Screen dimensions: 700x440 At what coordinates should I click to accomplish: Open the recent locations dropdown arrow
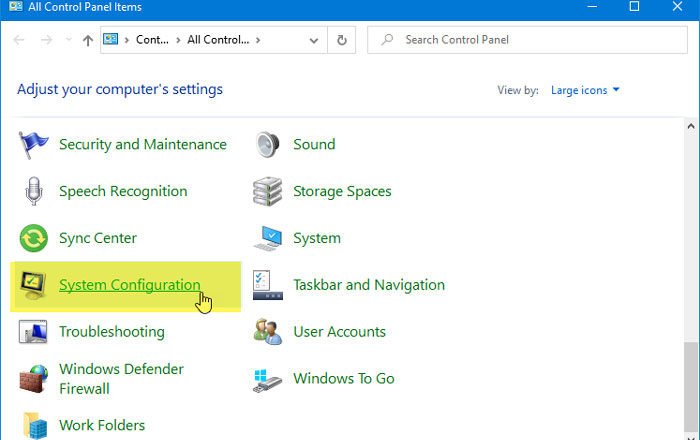[x=68, y=40]
